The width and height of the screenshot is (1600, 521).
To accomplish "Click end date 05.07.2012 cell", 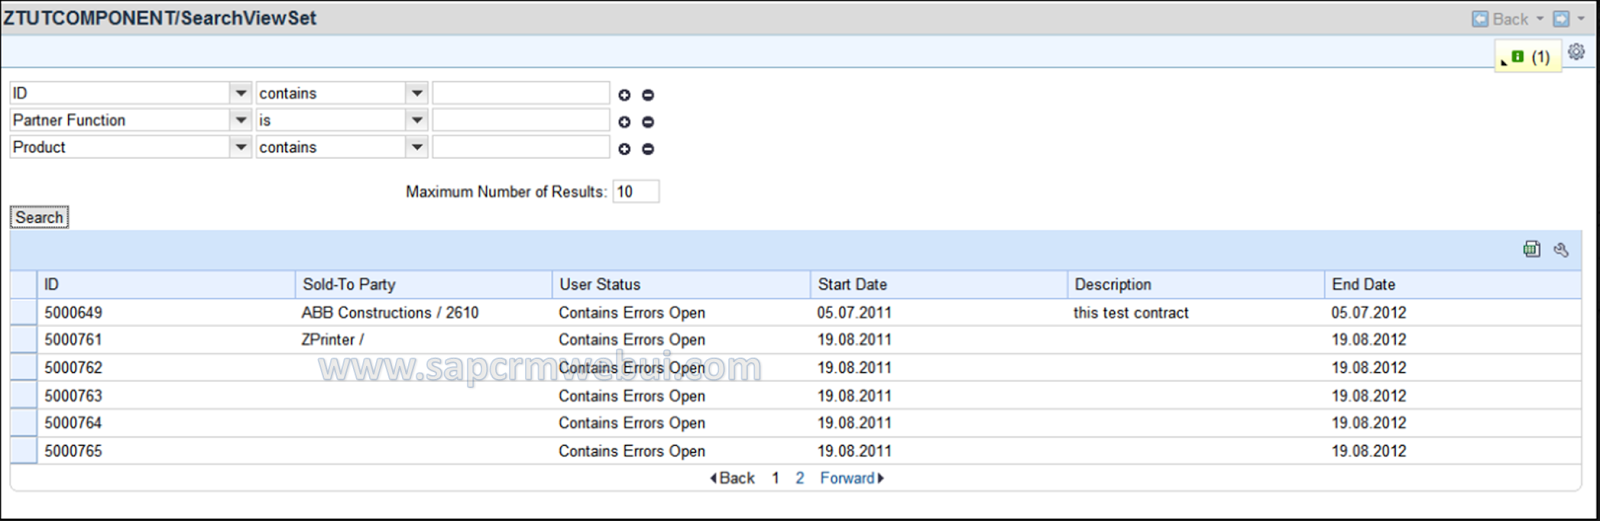I will pyautogui.click(x=1368, y=313).
